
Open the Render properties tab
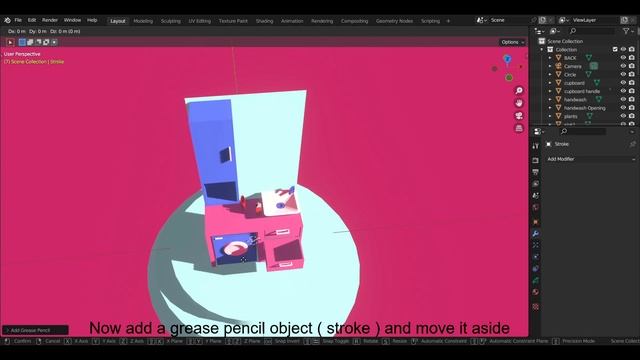(536, 160)
